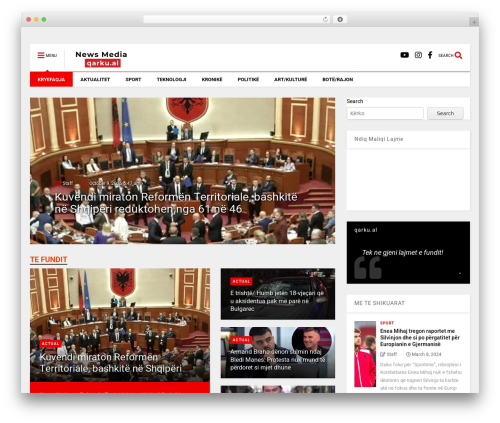Viewport: 500px width, 423px height.
Task: Click Actual tag on Kuvendi card
Action: [50, 343]
